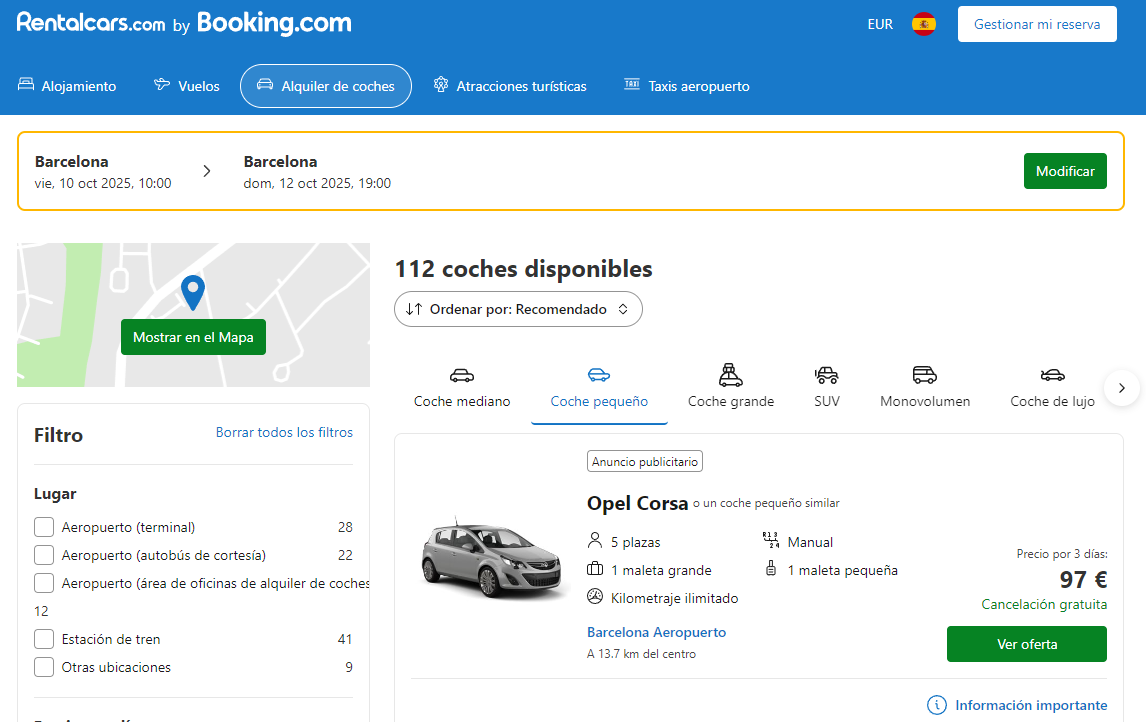Check the Aeropuerto (terminal) filter

(43, 527)
